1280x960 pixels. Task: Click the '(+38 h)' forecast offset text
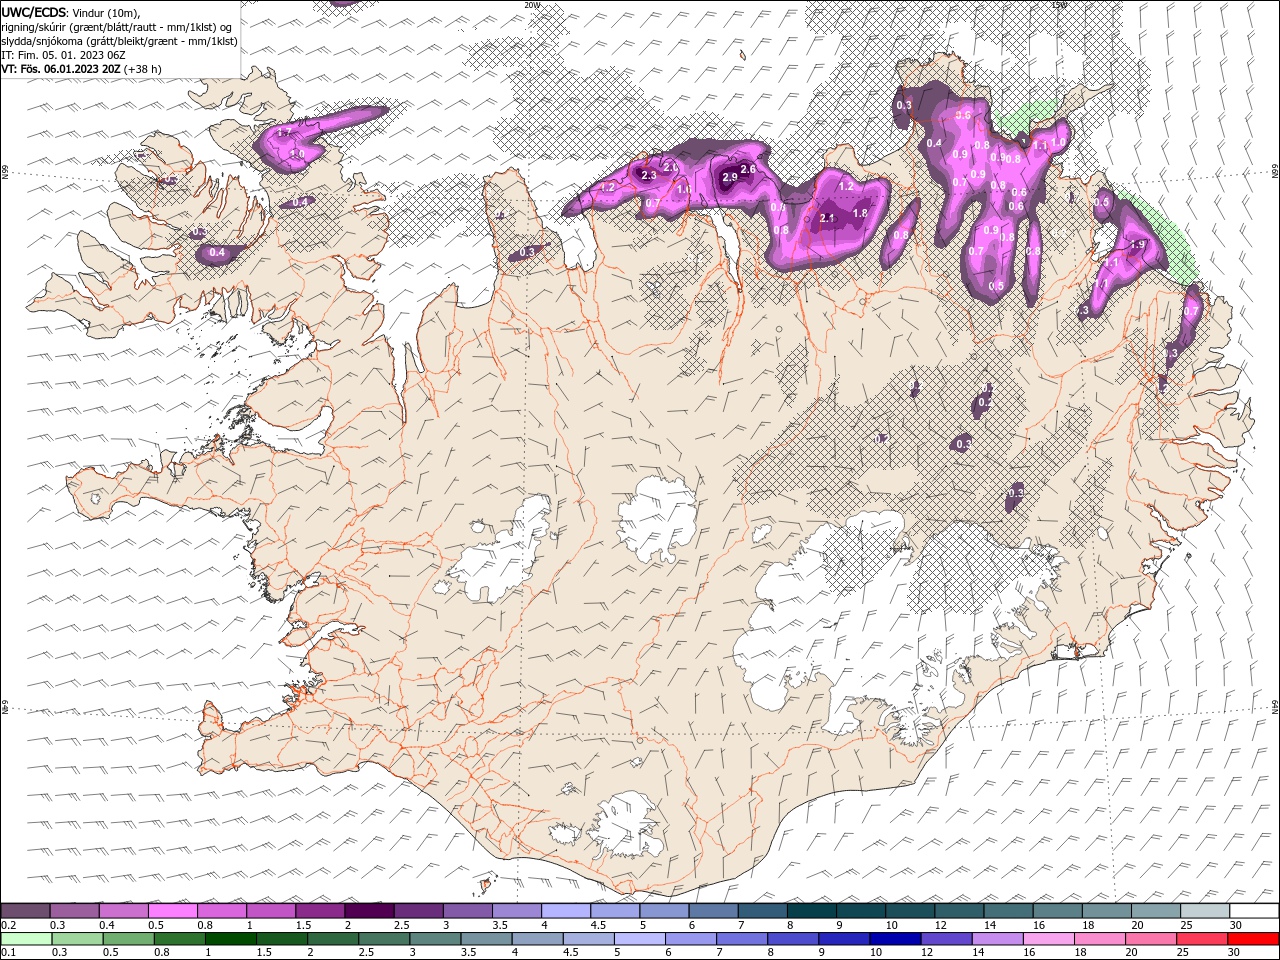pos(143,69)
